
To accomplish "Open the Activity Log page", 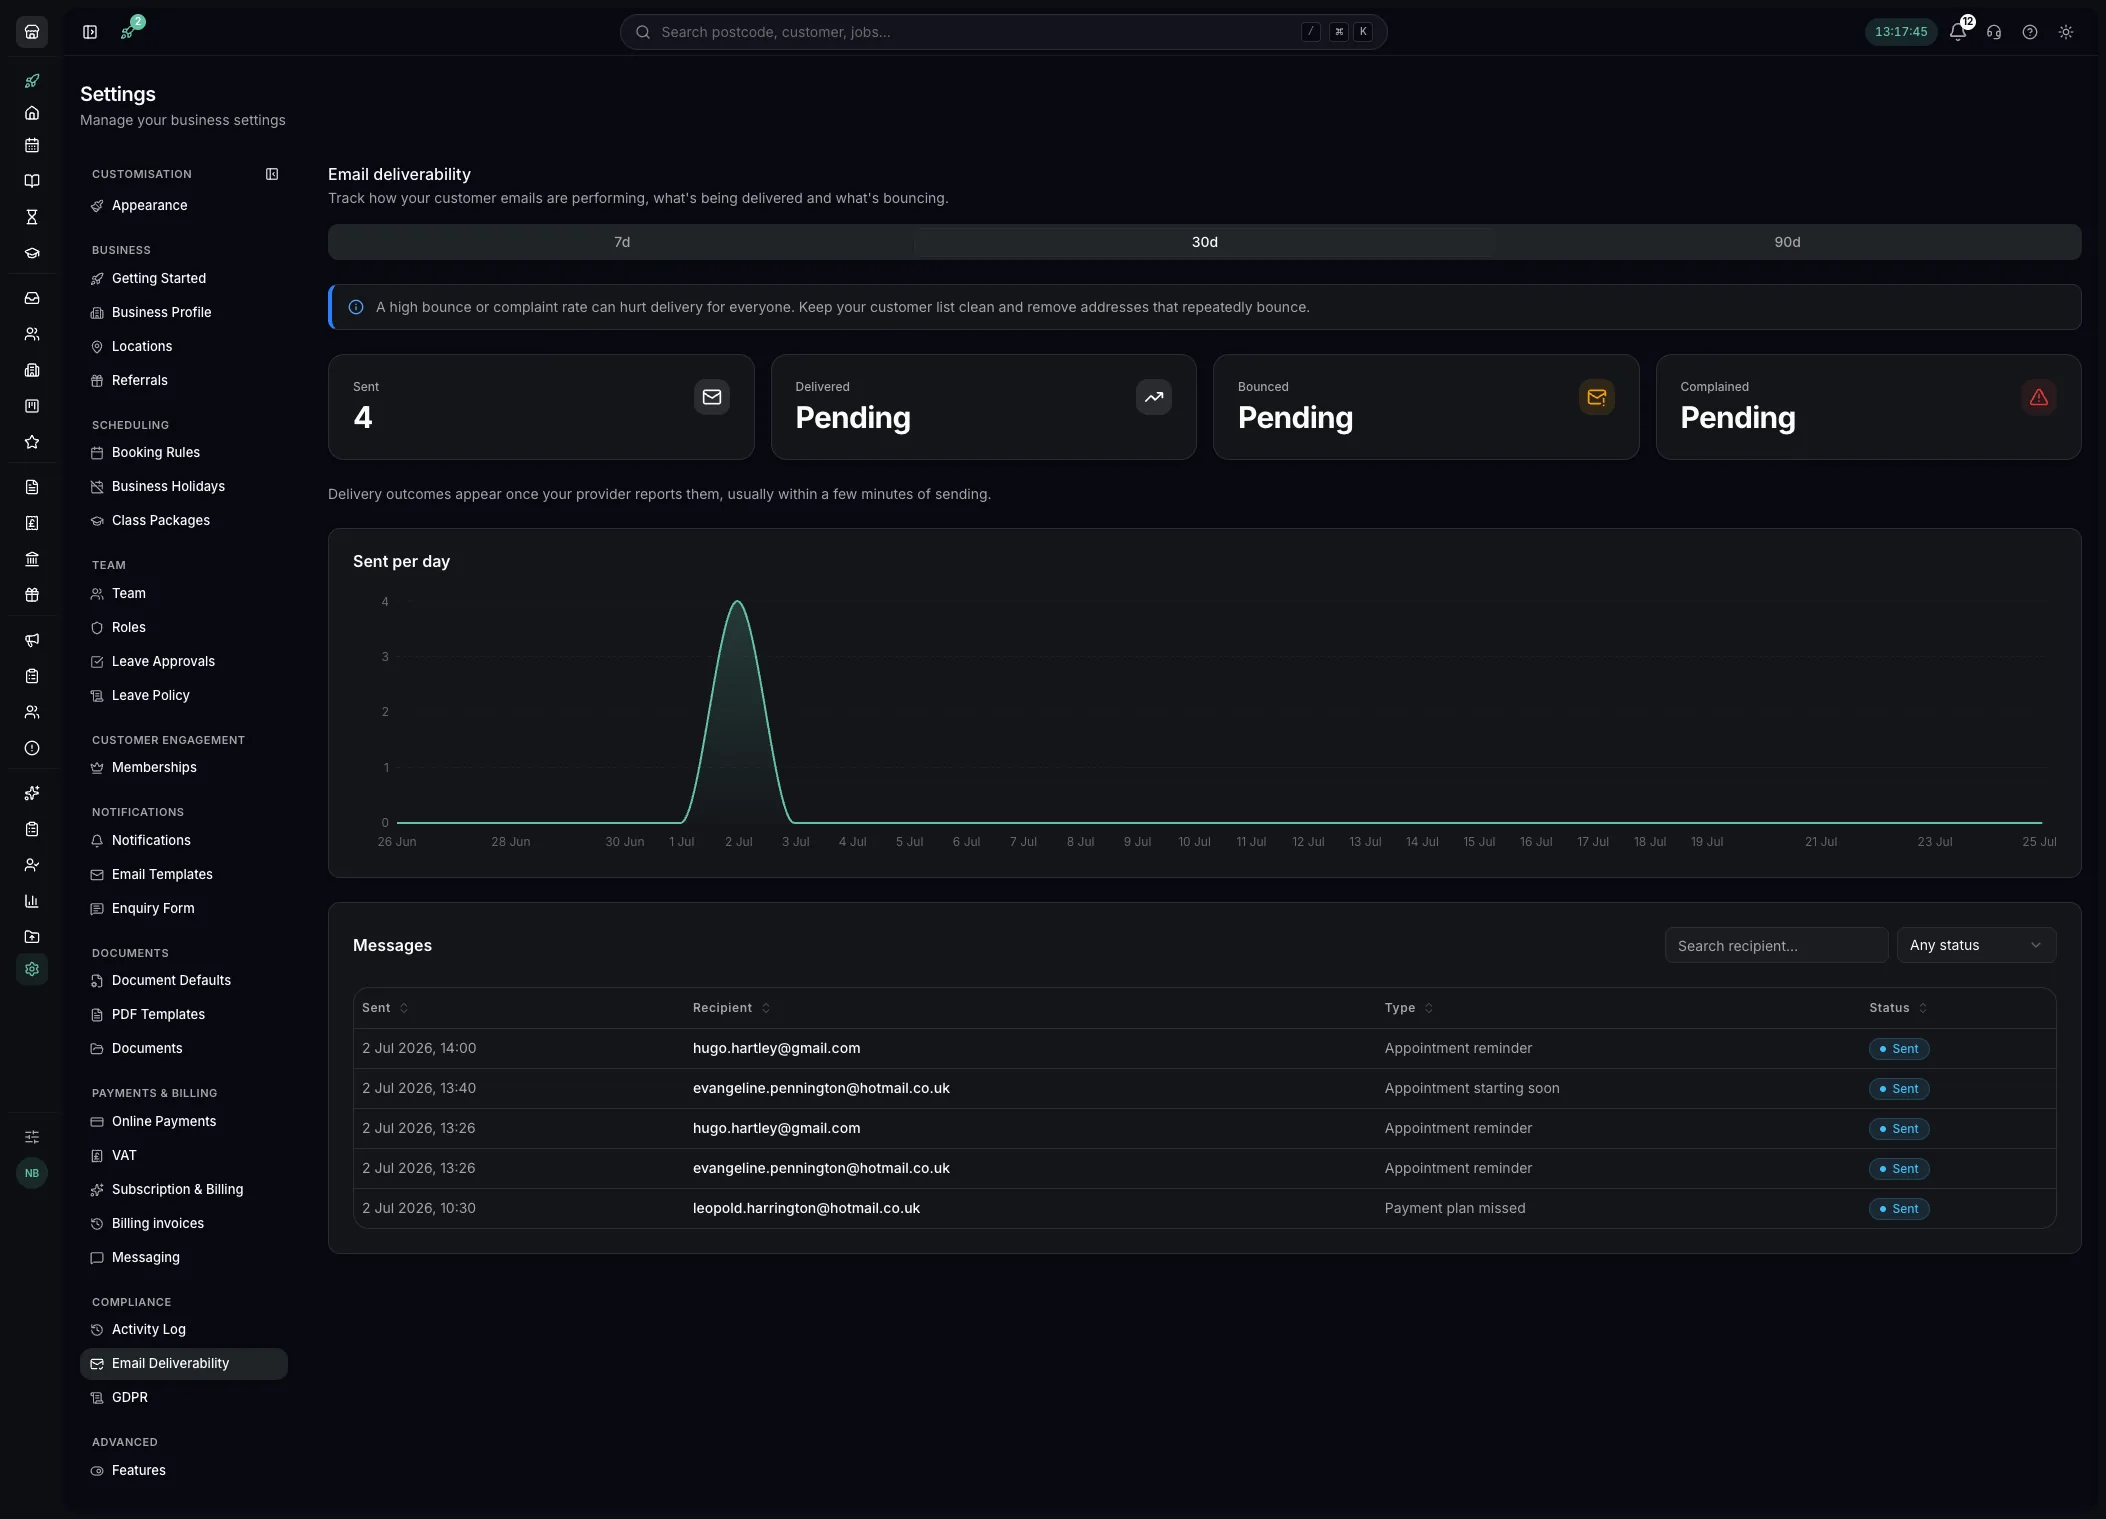I will 184,1329.
